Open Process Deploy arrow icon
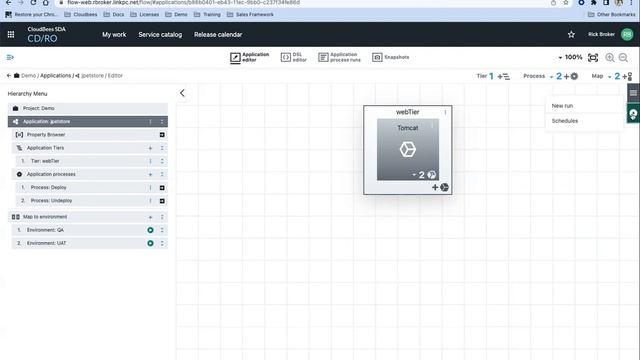The width and height of the screenshot is (640, 360). (162, 188)
